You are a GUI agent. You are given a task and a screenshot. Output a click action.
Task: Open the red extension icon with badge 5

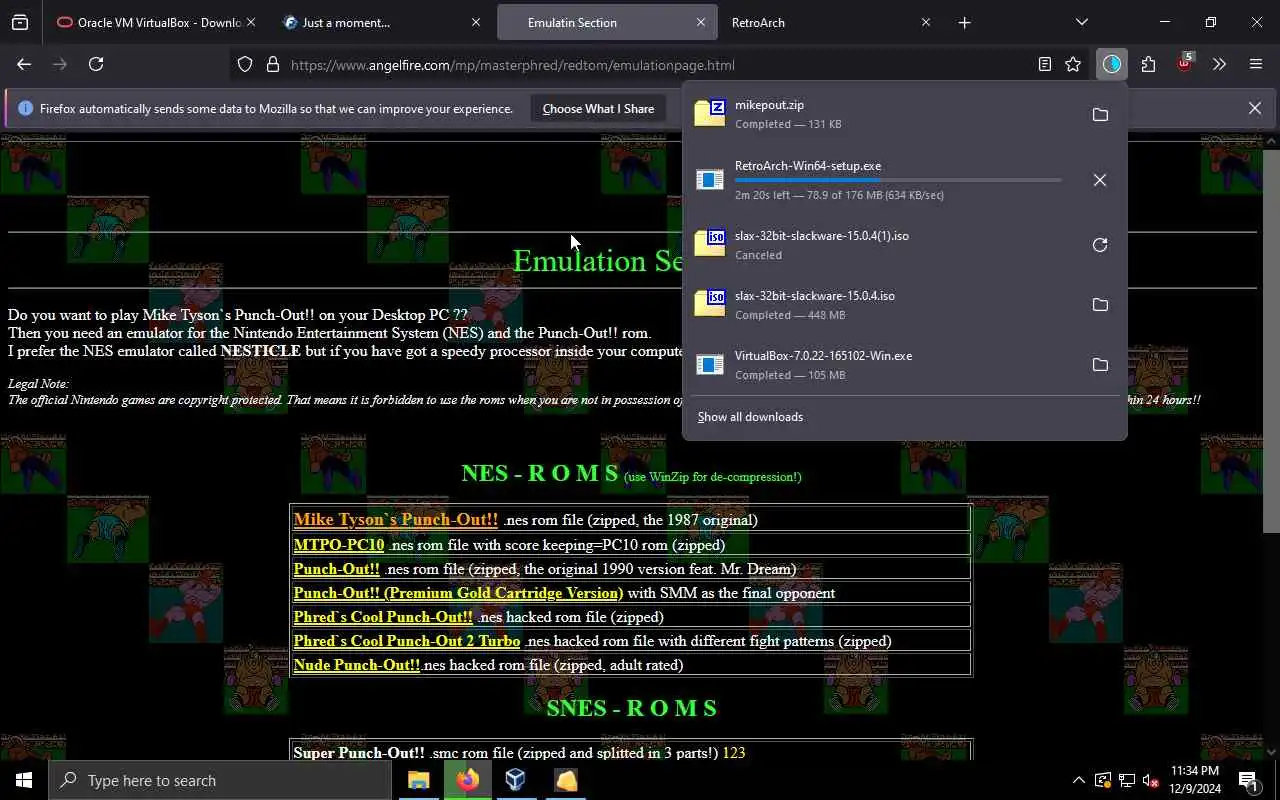tap(1184, 63)
